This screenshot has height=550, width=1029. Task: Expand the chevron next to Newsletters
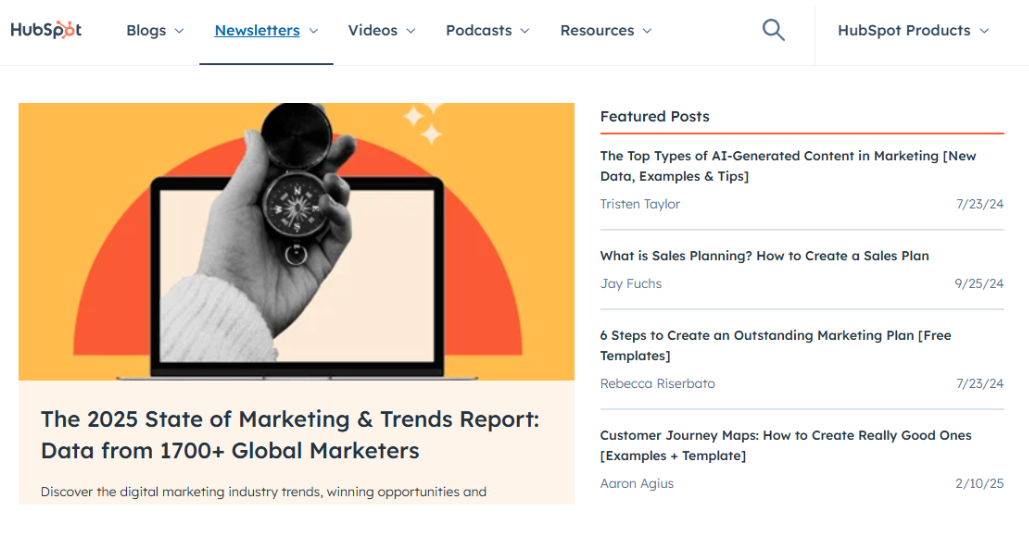tap(314, 31)
